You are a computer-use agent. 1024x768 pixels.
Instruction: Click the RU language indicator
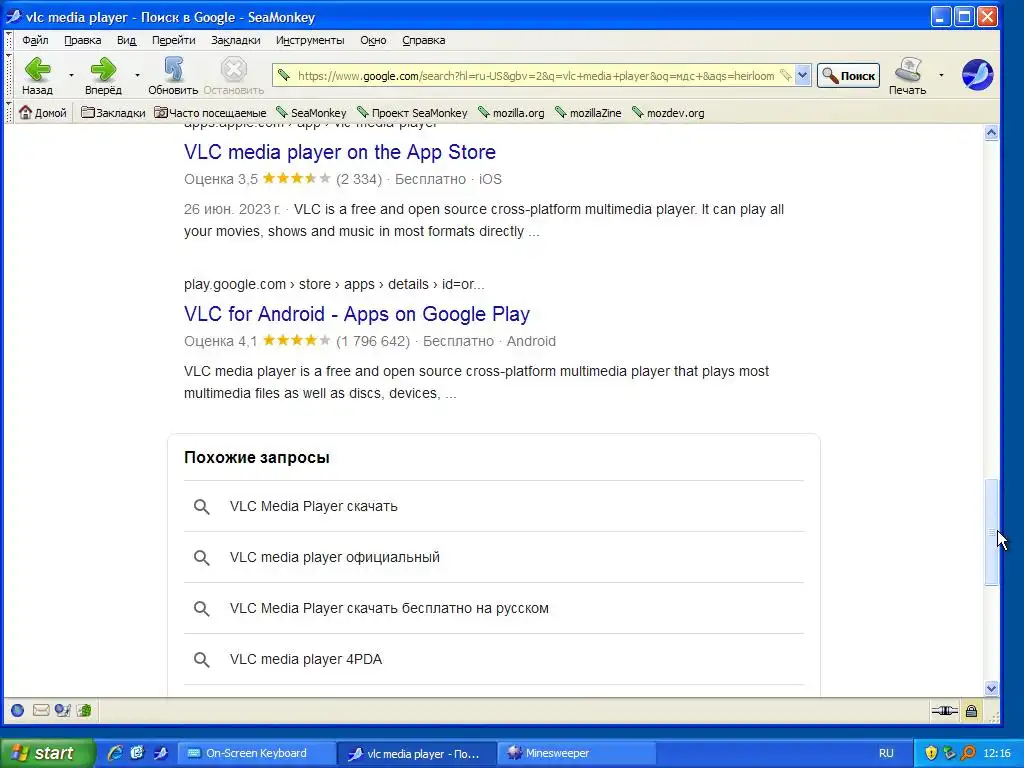point(886,753)
